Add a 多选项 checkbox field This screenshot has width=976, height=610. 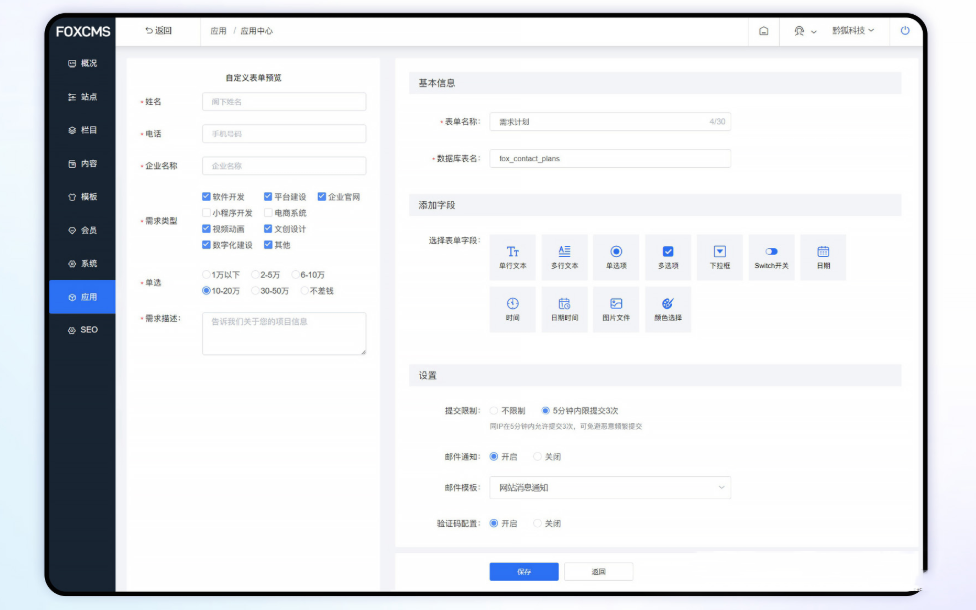pyautogui.click(x=668, y=257)
